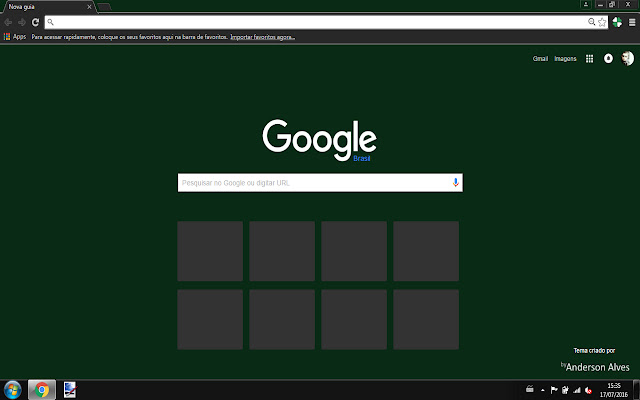Viewport: 640px width, 400px height.
Task: Open the Gmail link
Action: point(540,59)
